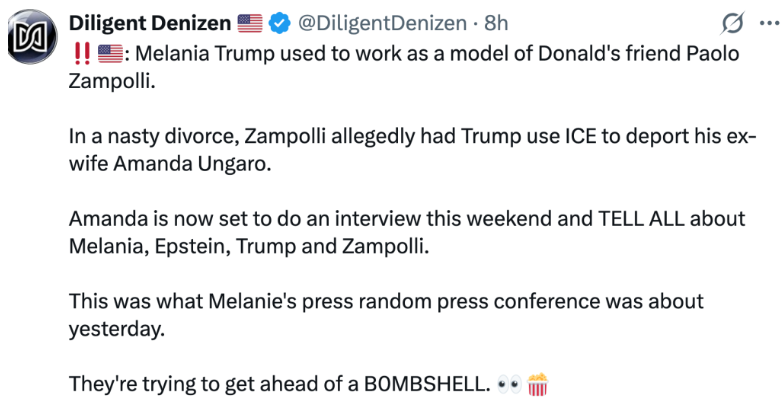
Task: Click the paragraph starting "Melania Trump used"
Action: [400, 66]
